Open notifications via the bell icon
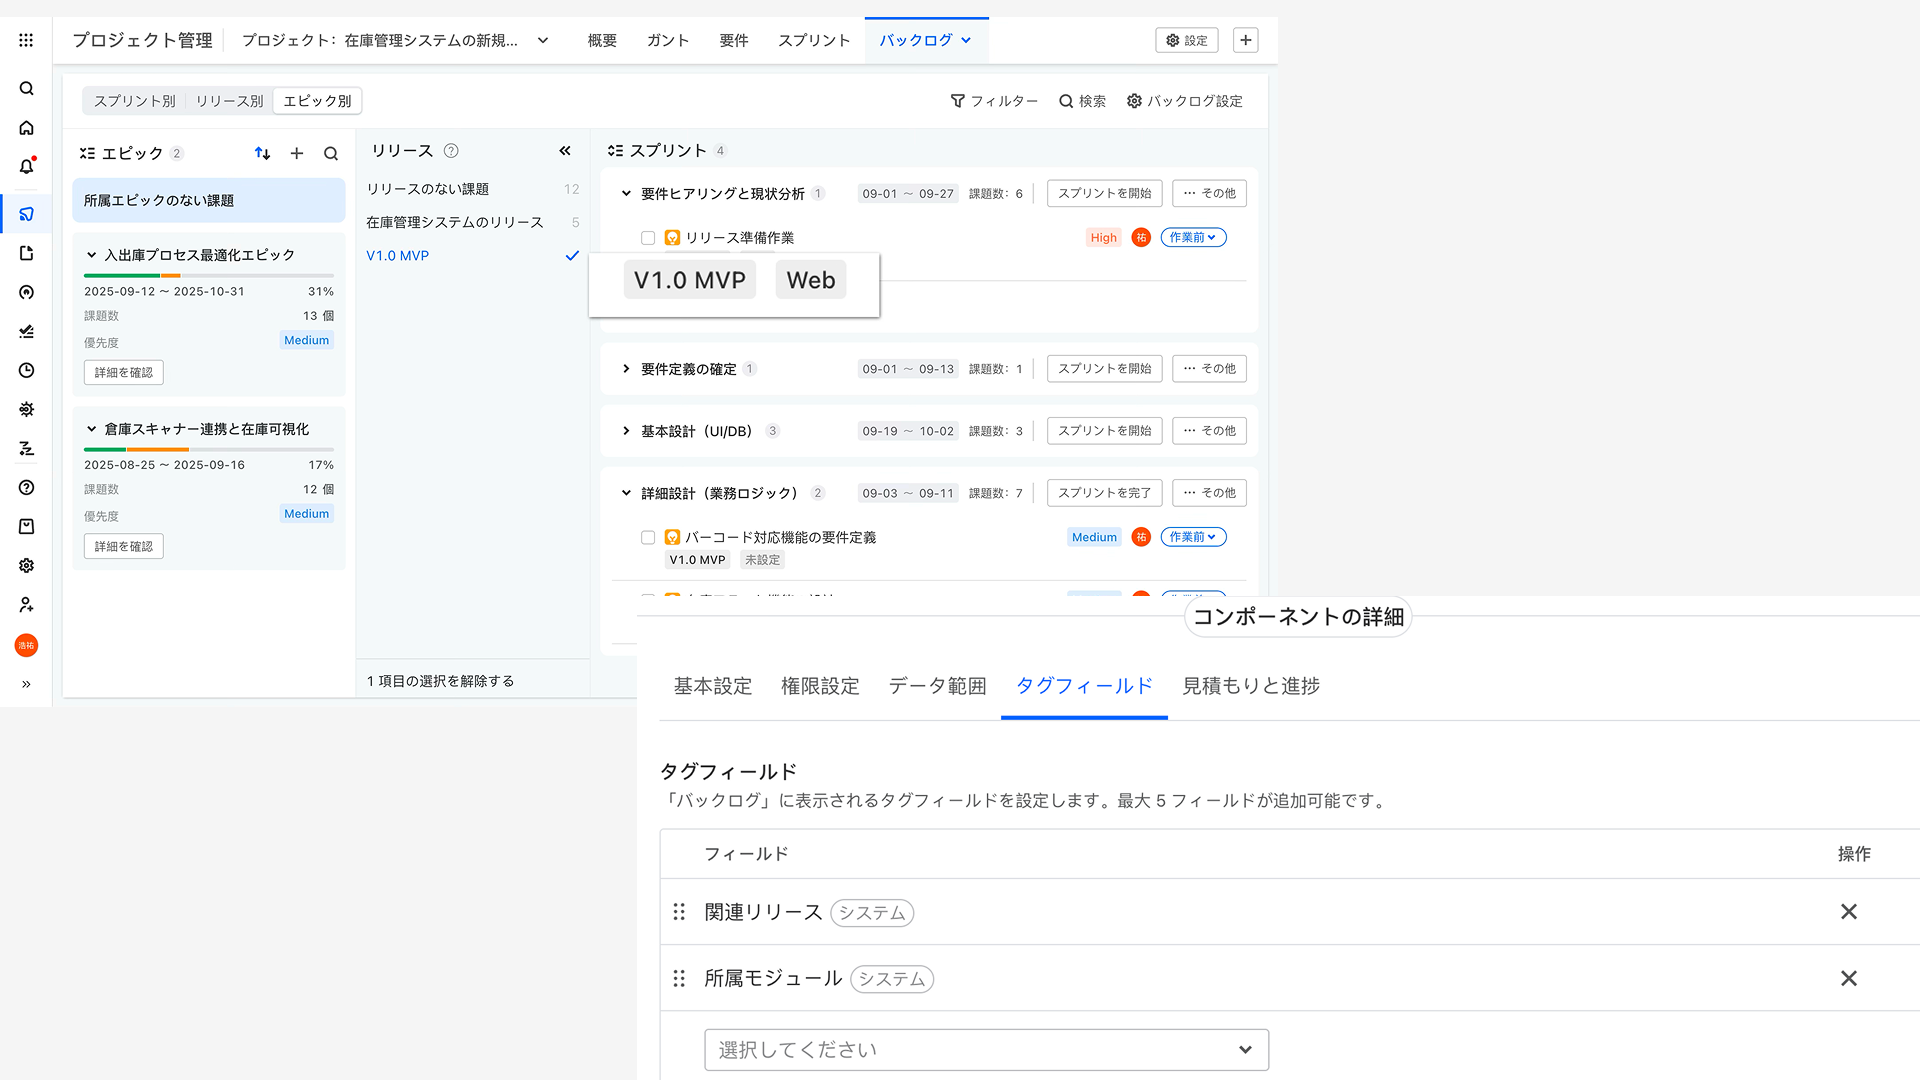Image resolution: width=1920 pixels, height=1080 pixels. click(x=26, y=167)
